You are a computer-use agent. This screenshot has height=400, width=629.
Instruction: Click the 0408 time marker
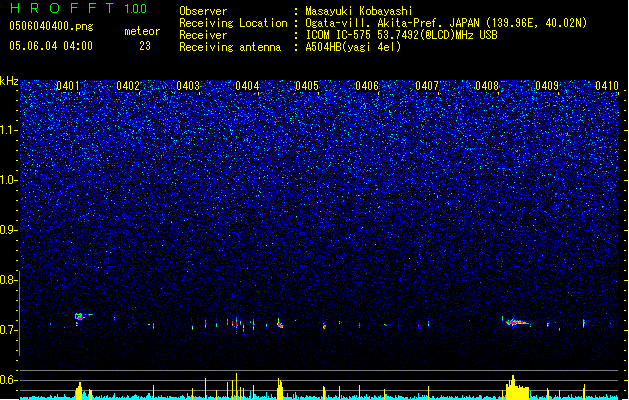click(x=487, y=86)
